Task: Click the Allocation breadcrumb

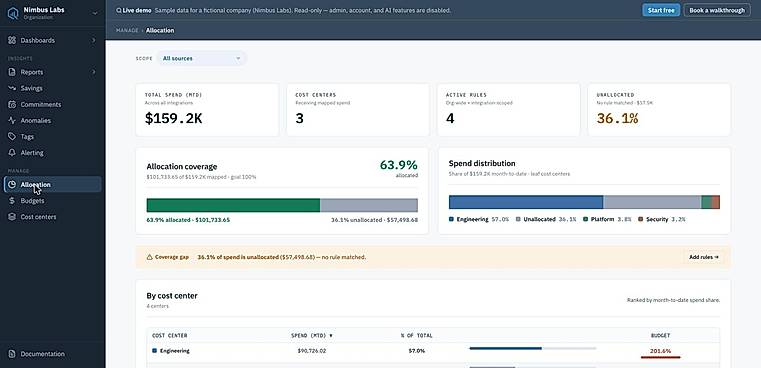Action: pyautogui.click(x=160, y=30)
